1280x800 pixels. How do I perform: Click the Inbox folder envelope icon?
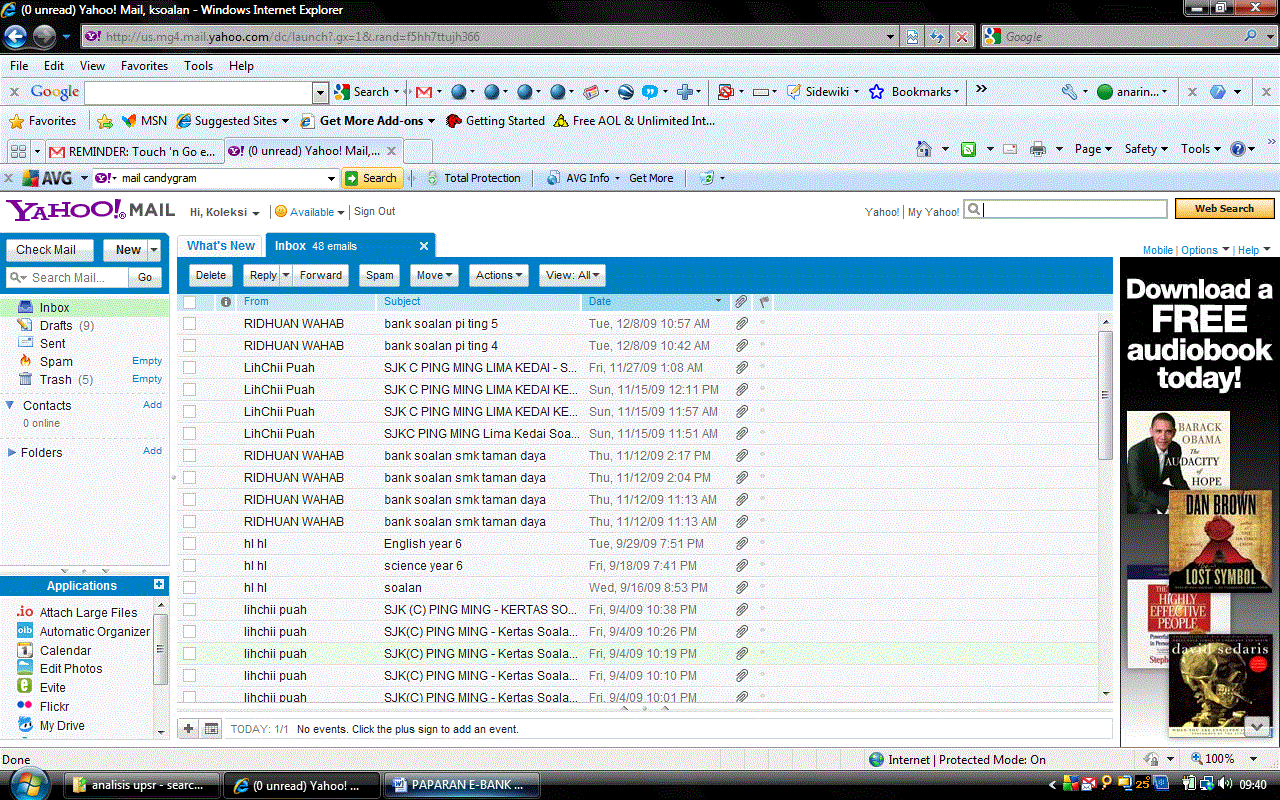pos(25,308)
